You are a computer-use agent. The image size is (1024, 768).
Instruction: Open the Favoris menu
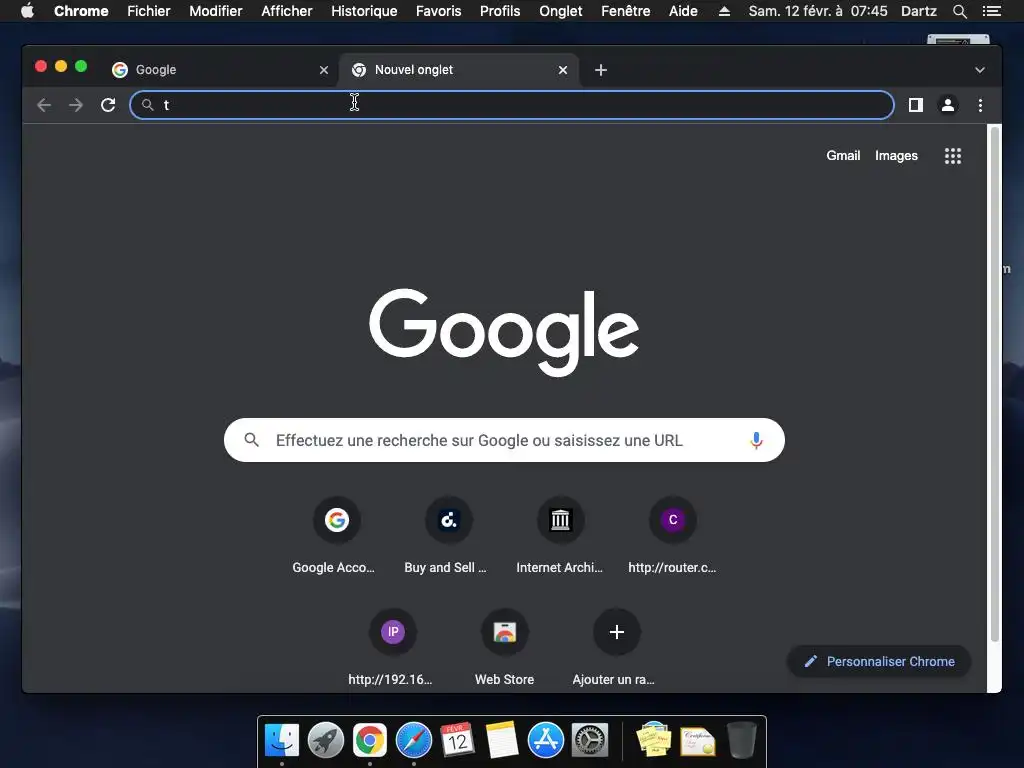[438, 11]
